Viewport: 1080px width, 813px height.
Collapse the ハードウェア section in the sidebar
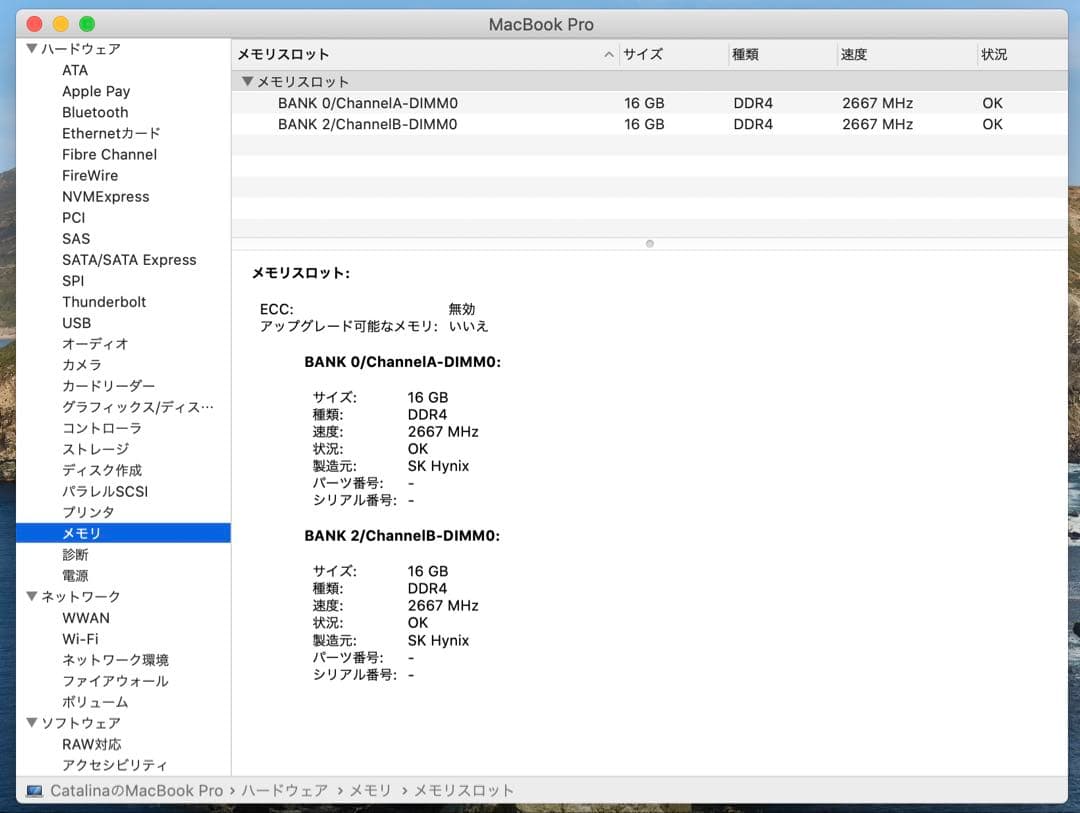point(31,48)
